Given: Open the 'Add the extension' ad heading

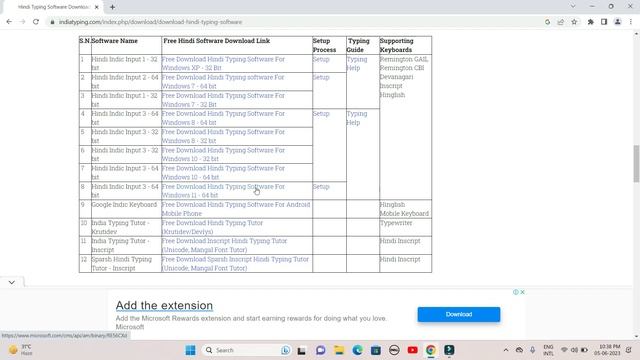Looking at the screenshot, I should [x=164, y=305].
